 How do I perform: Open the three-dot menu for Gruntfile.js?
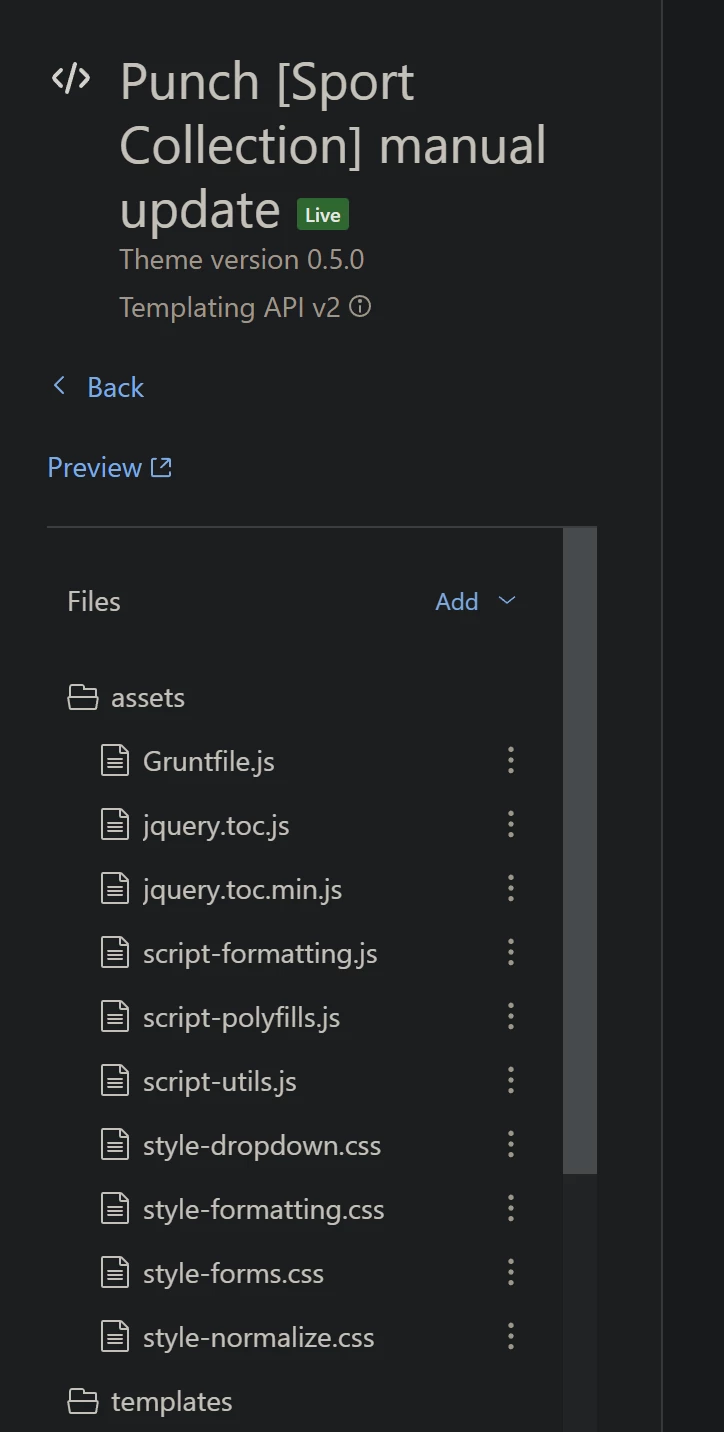tap(511, 760)
